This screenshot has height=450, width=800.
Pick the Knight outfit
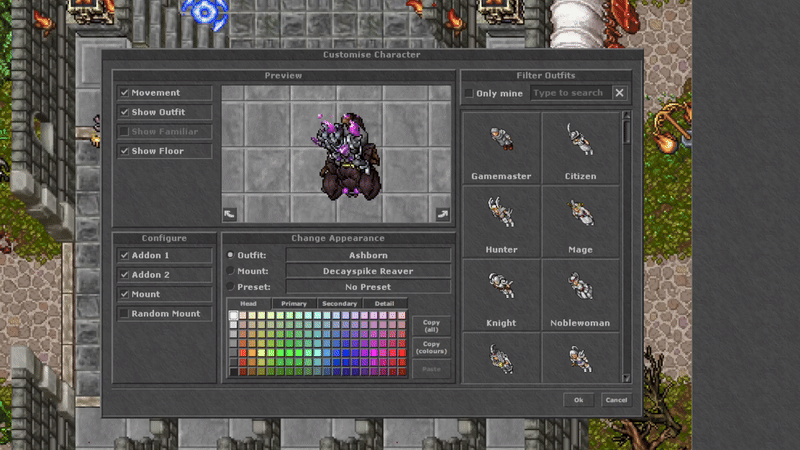(x=501, y=295)
